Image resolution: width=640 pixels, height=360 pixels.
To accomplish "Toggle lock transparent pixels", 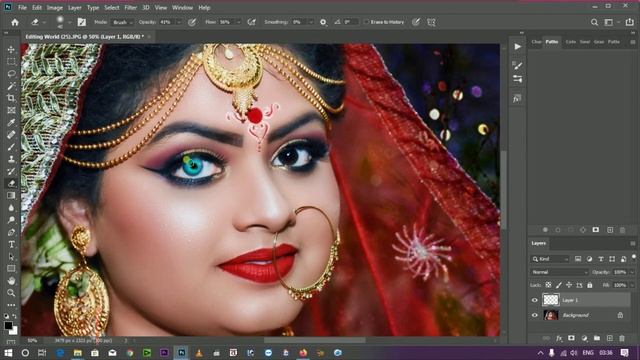I will point(548,285).
